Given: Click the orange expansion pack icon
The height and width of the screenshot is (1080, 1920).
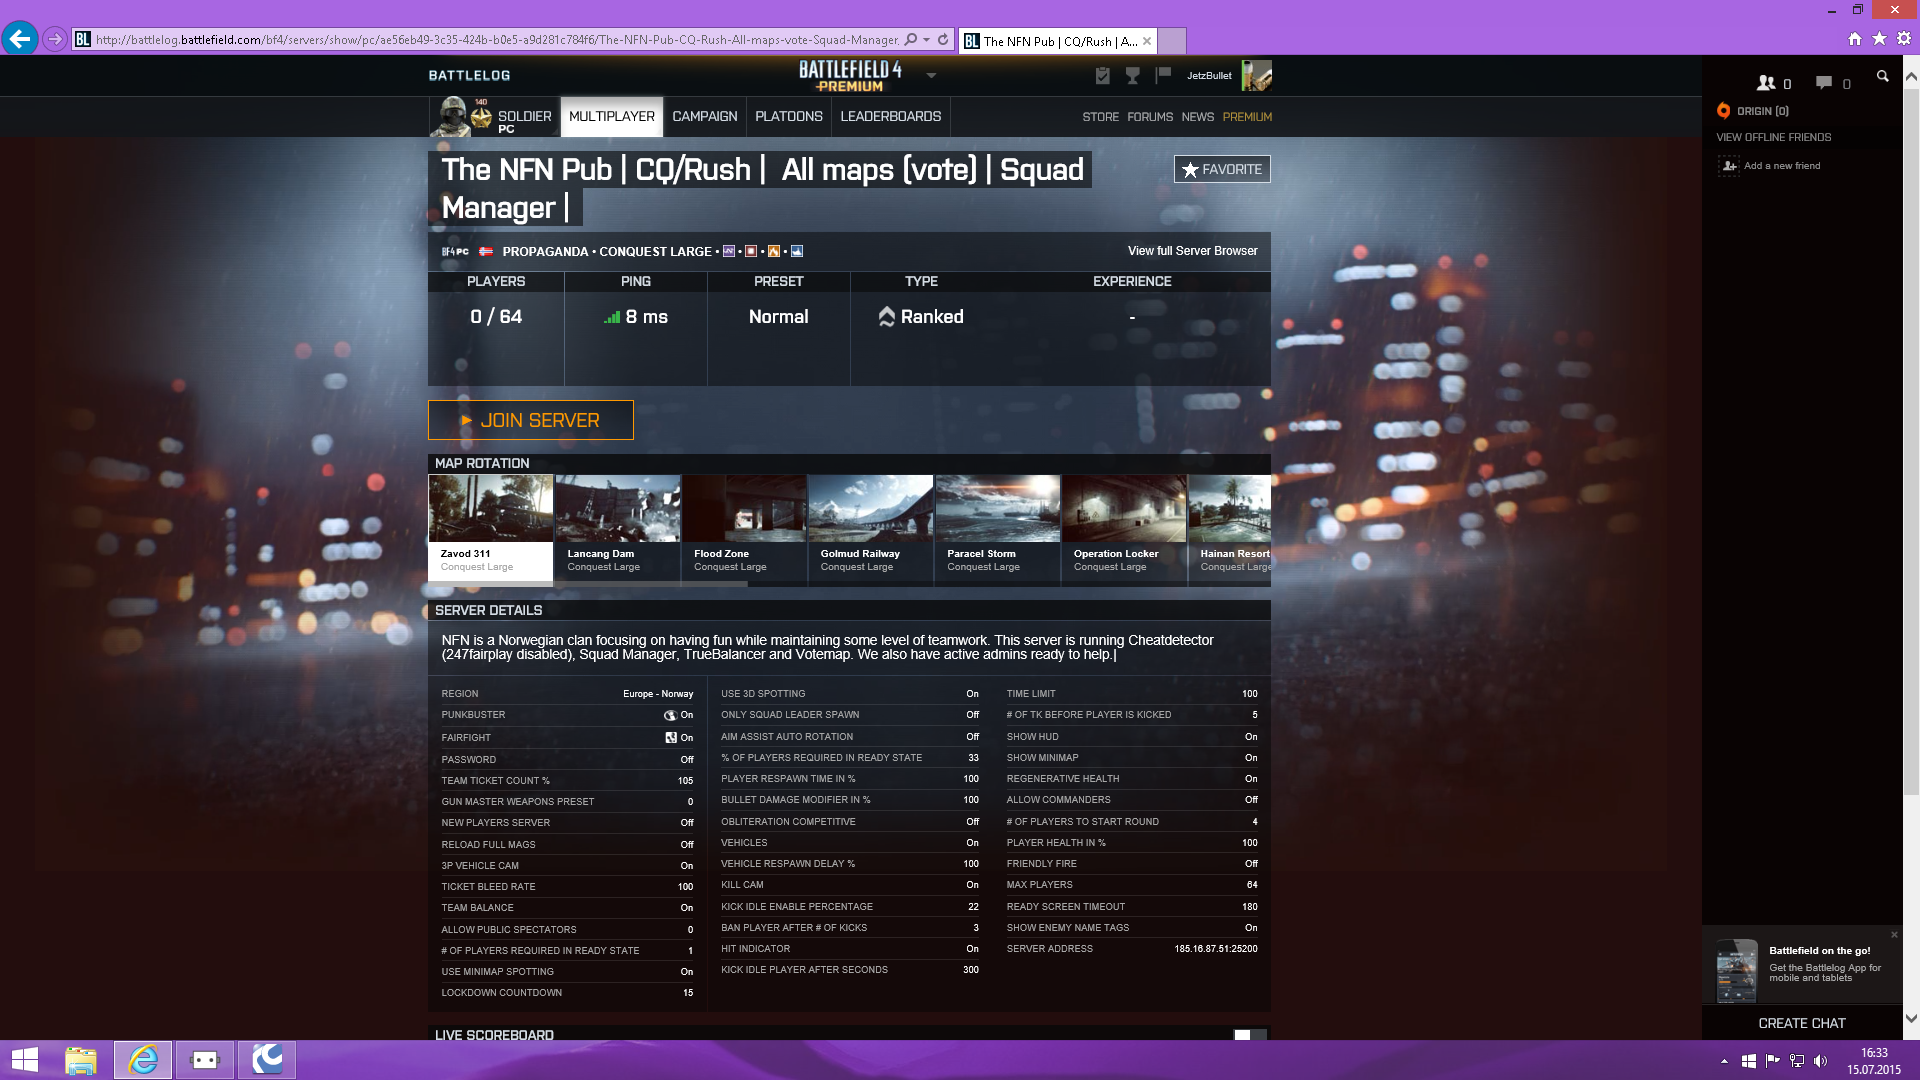Looking at the screenshot, I should click(x=774, y=252).
